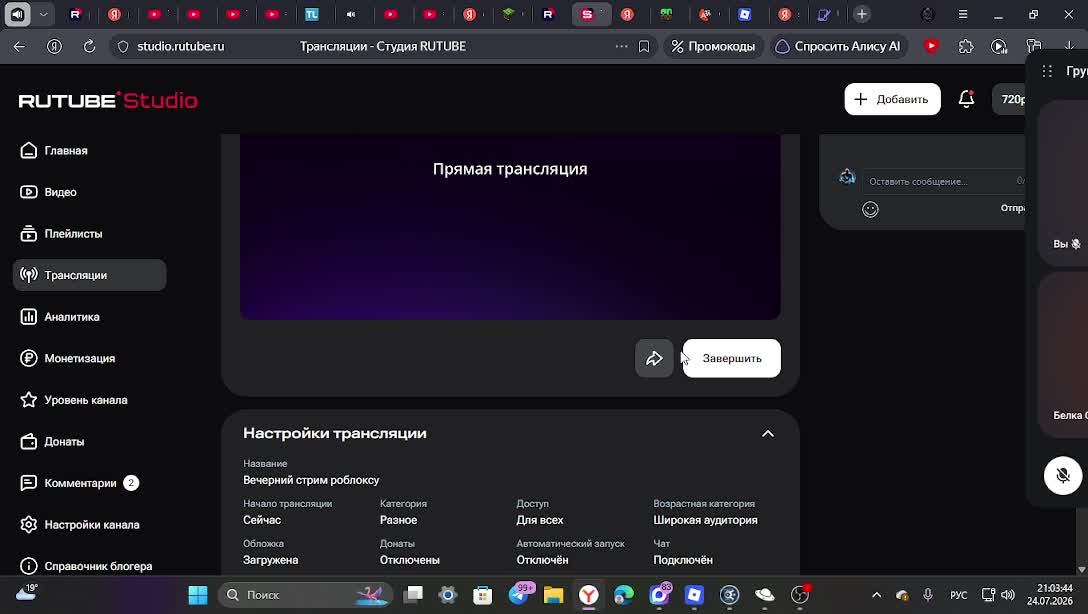Image resolution: width=1088 pixels, height=614 pixels.
Task: Open Roblox from the taskbar
Action: click(x=695, y=595)
